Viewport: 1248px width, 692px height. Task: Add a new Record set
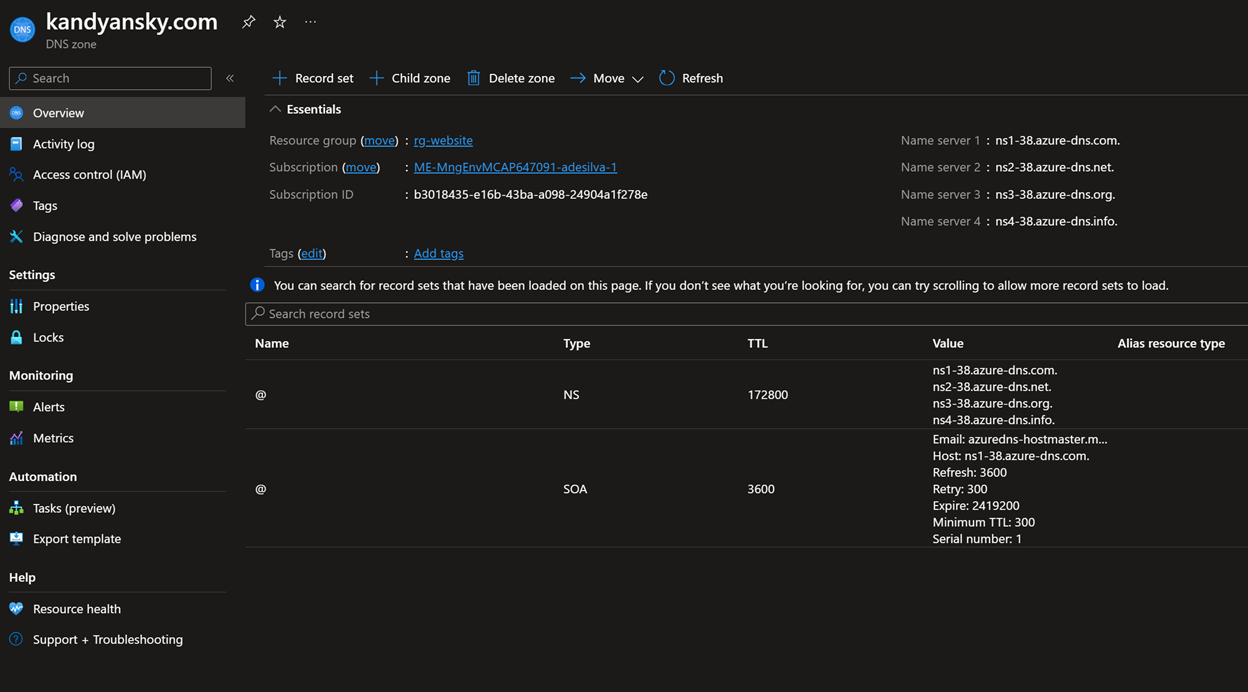click(313, 78)
